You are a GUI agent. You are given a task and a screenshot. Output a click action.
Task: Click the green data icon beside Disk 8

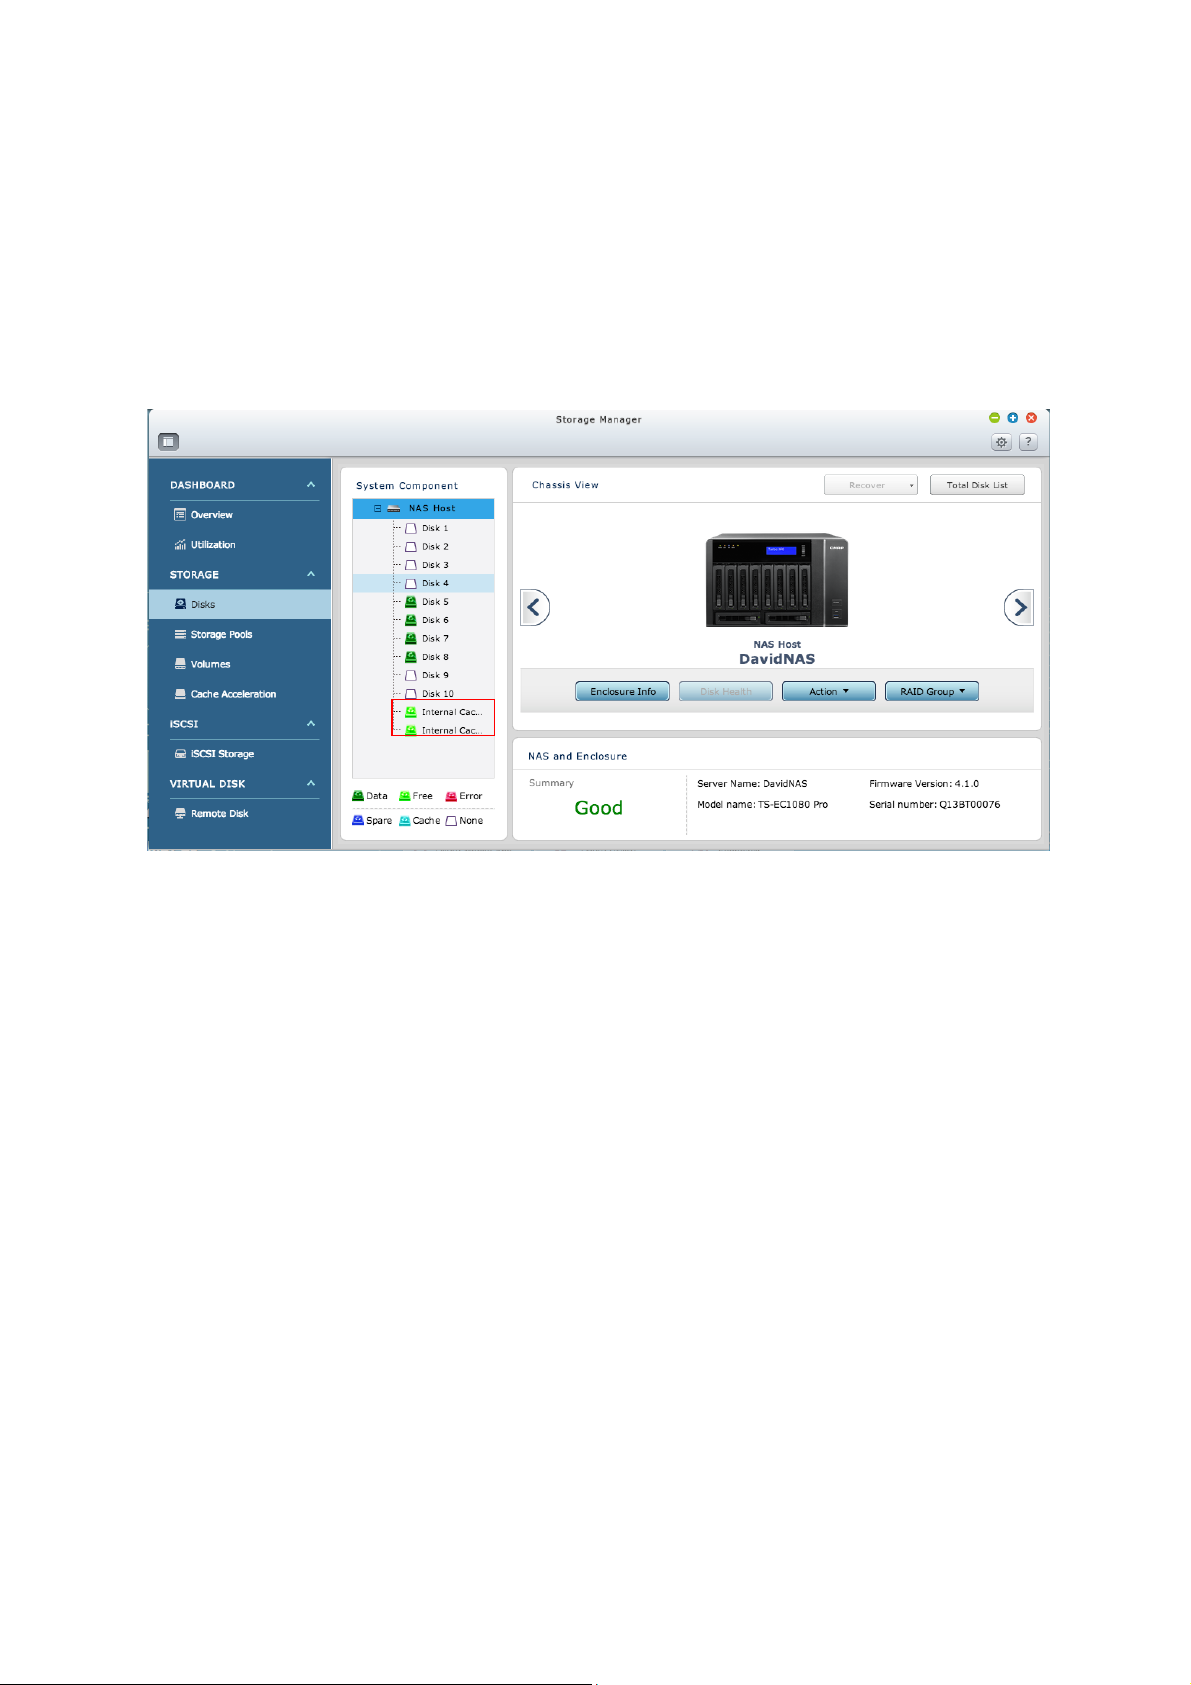click(411, 657)
